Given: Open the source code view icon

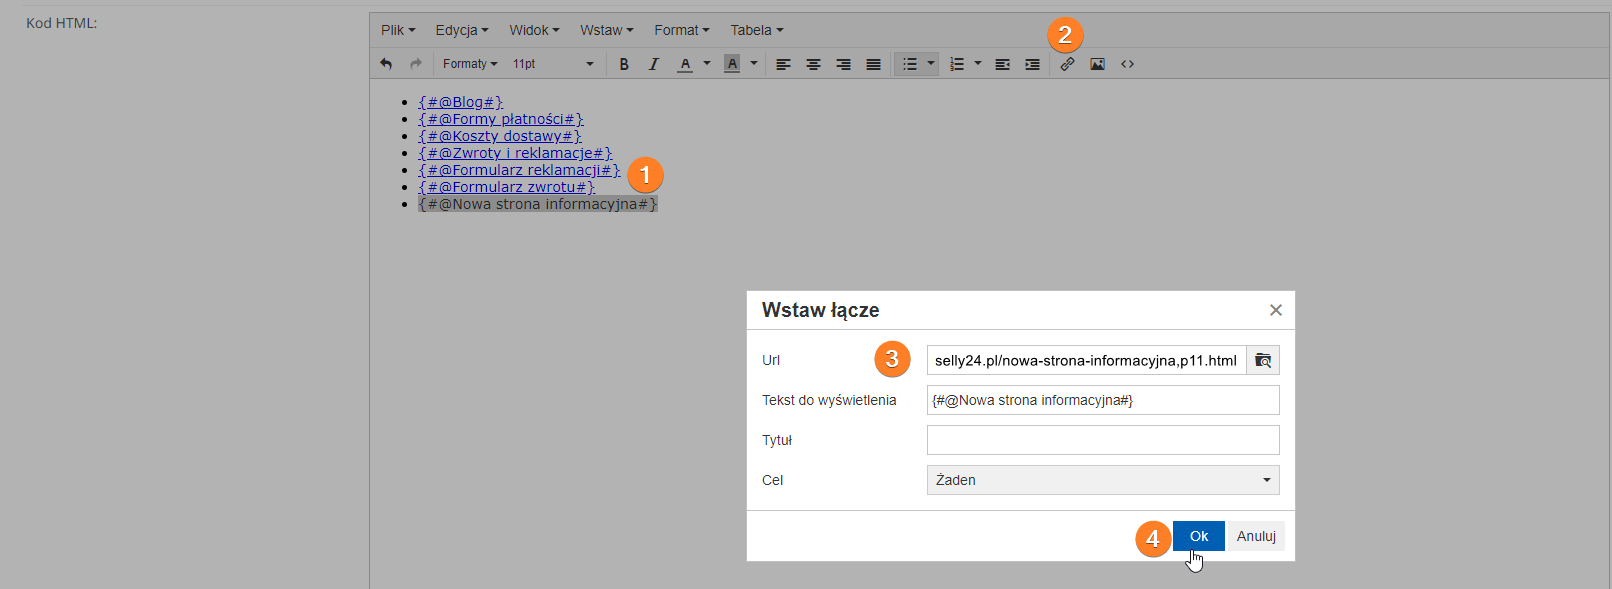Looking at the screenshot, I should click(x=1127, y=64).
